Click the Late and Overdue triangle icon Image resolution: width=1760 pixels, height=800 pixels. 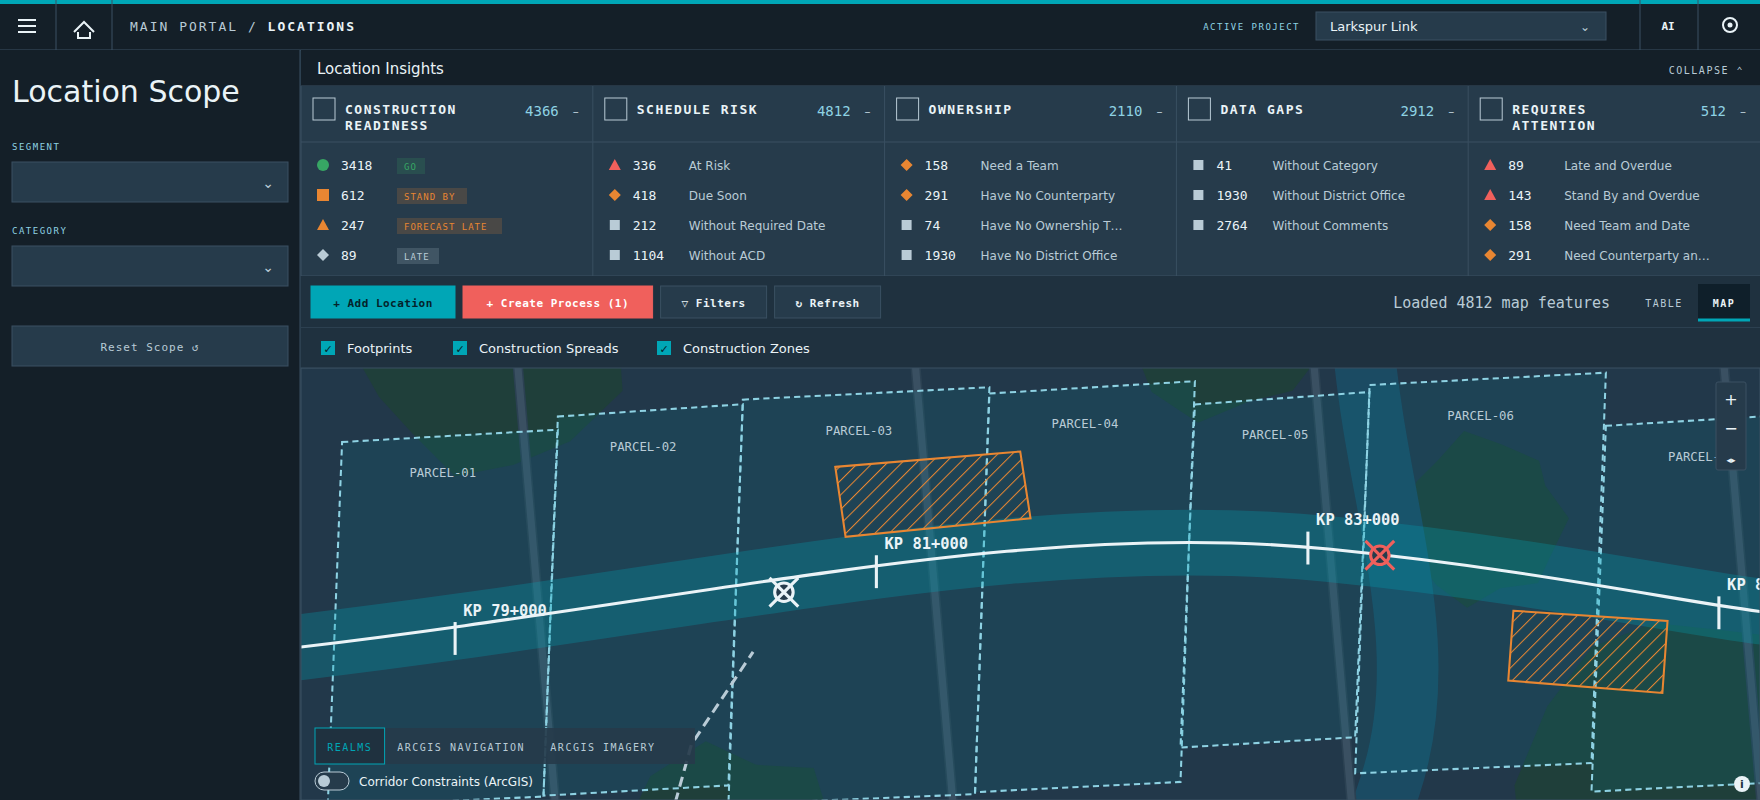[x=1490, y=165]
